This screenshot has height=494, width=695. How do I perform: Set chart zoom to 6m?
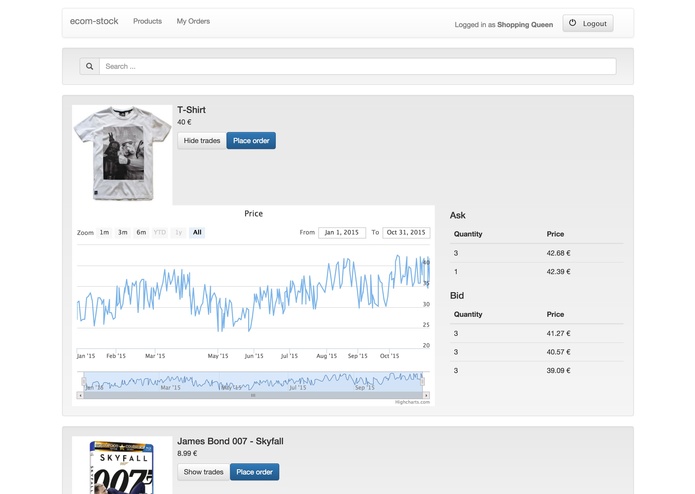pos(141,232)
